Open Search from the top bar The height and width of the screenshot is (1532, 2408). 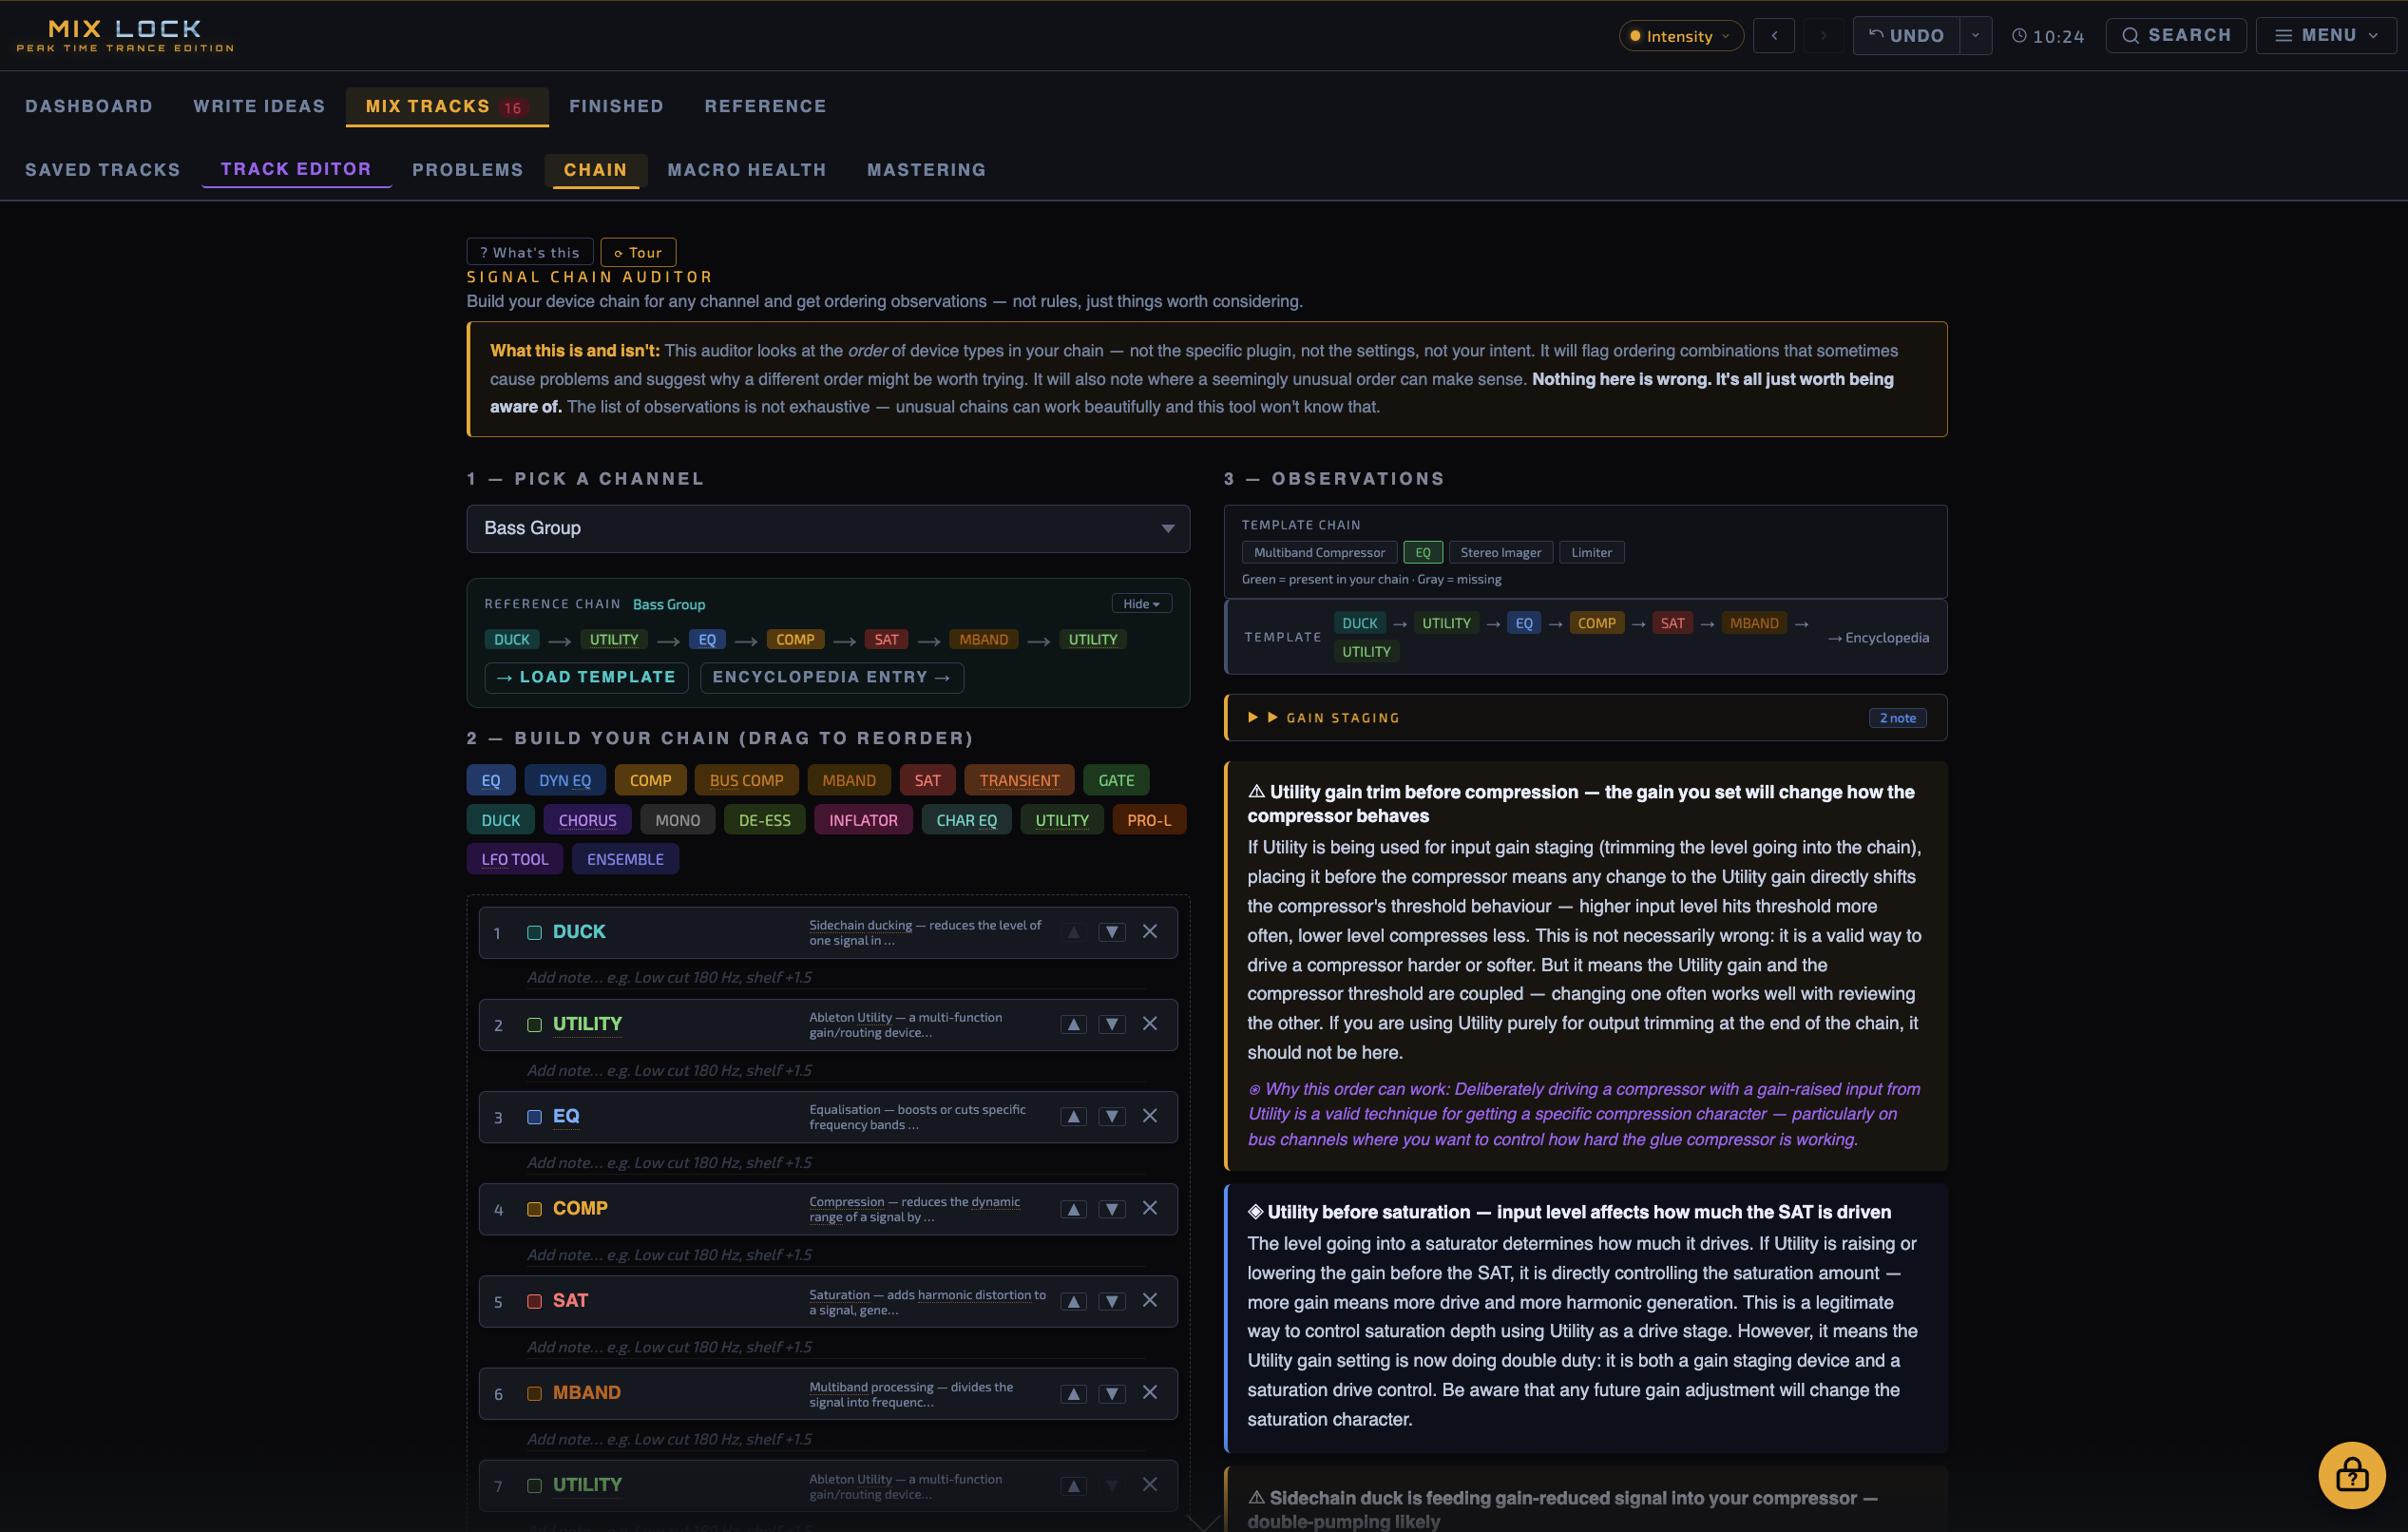[x=2176, y=35]
